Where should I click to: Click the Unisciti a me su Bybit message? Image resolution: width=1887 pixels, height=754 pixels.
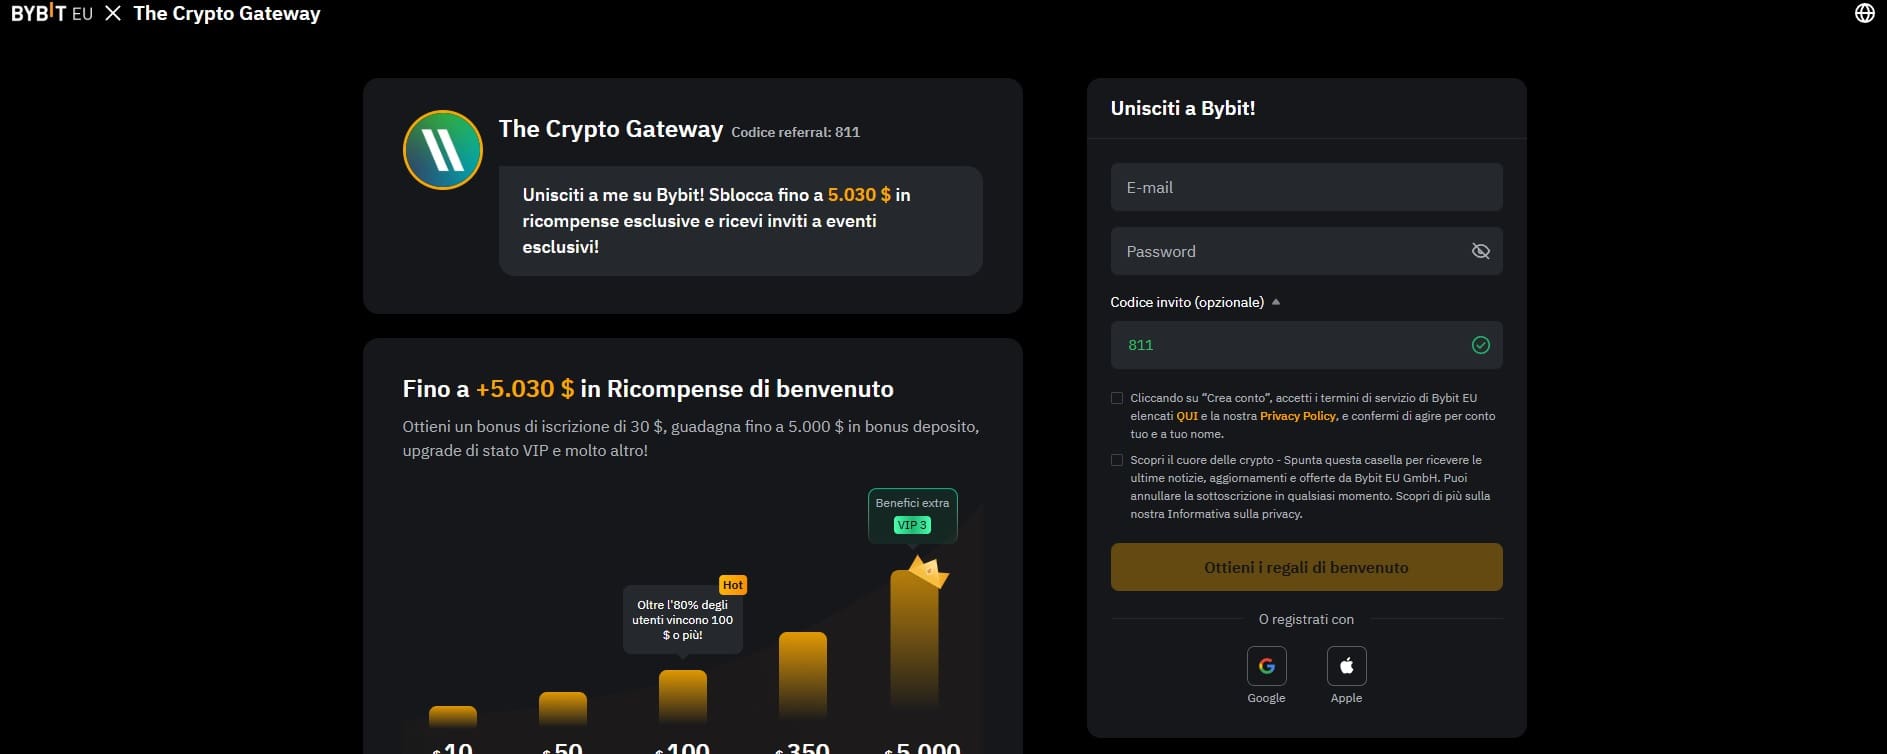[740, 221]
